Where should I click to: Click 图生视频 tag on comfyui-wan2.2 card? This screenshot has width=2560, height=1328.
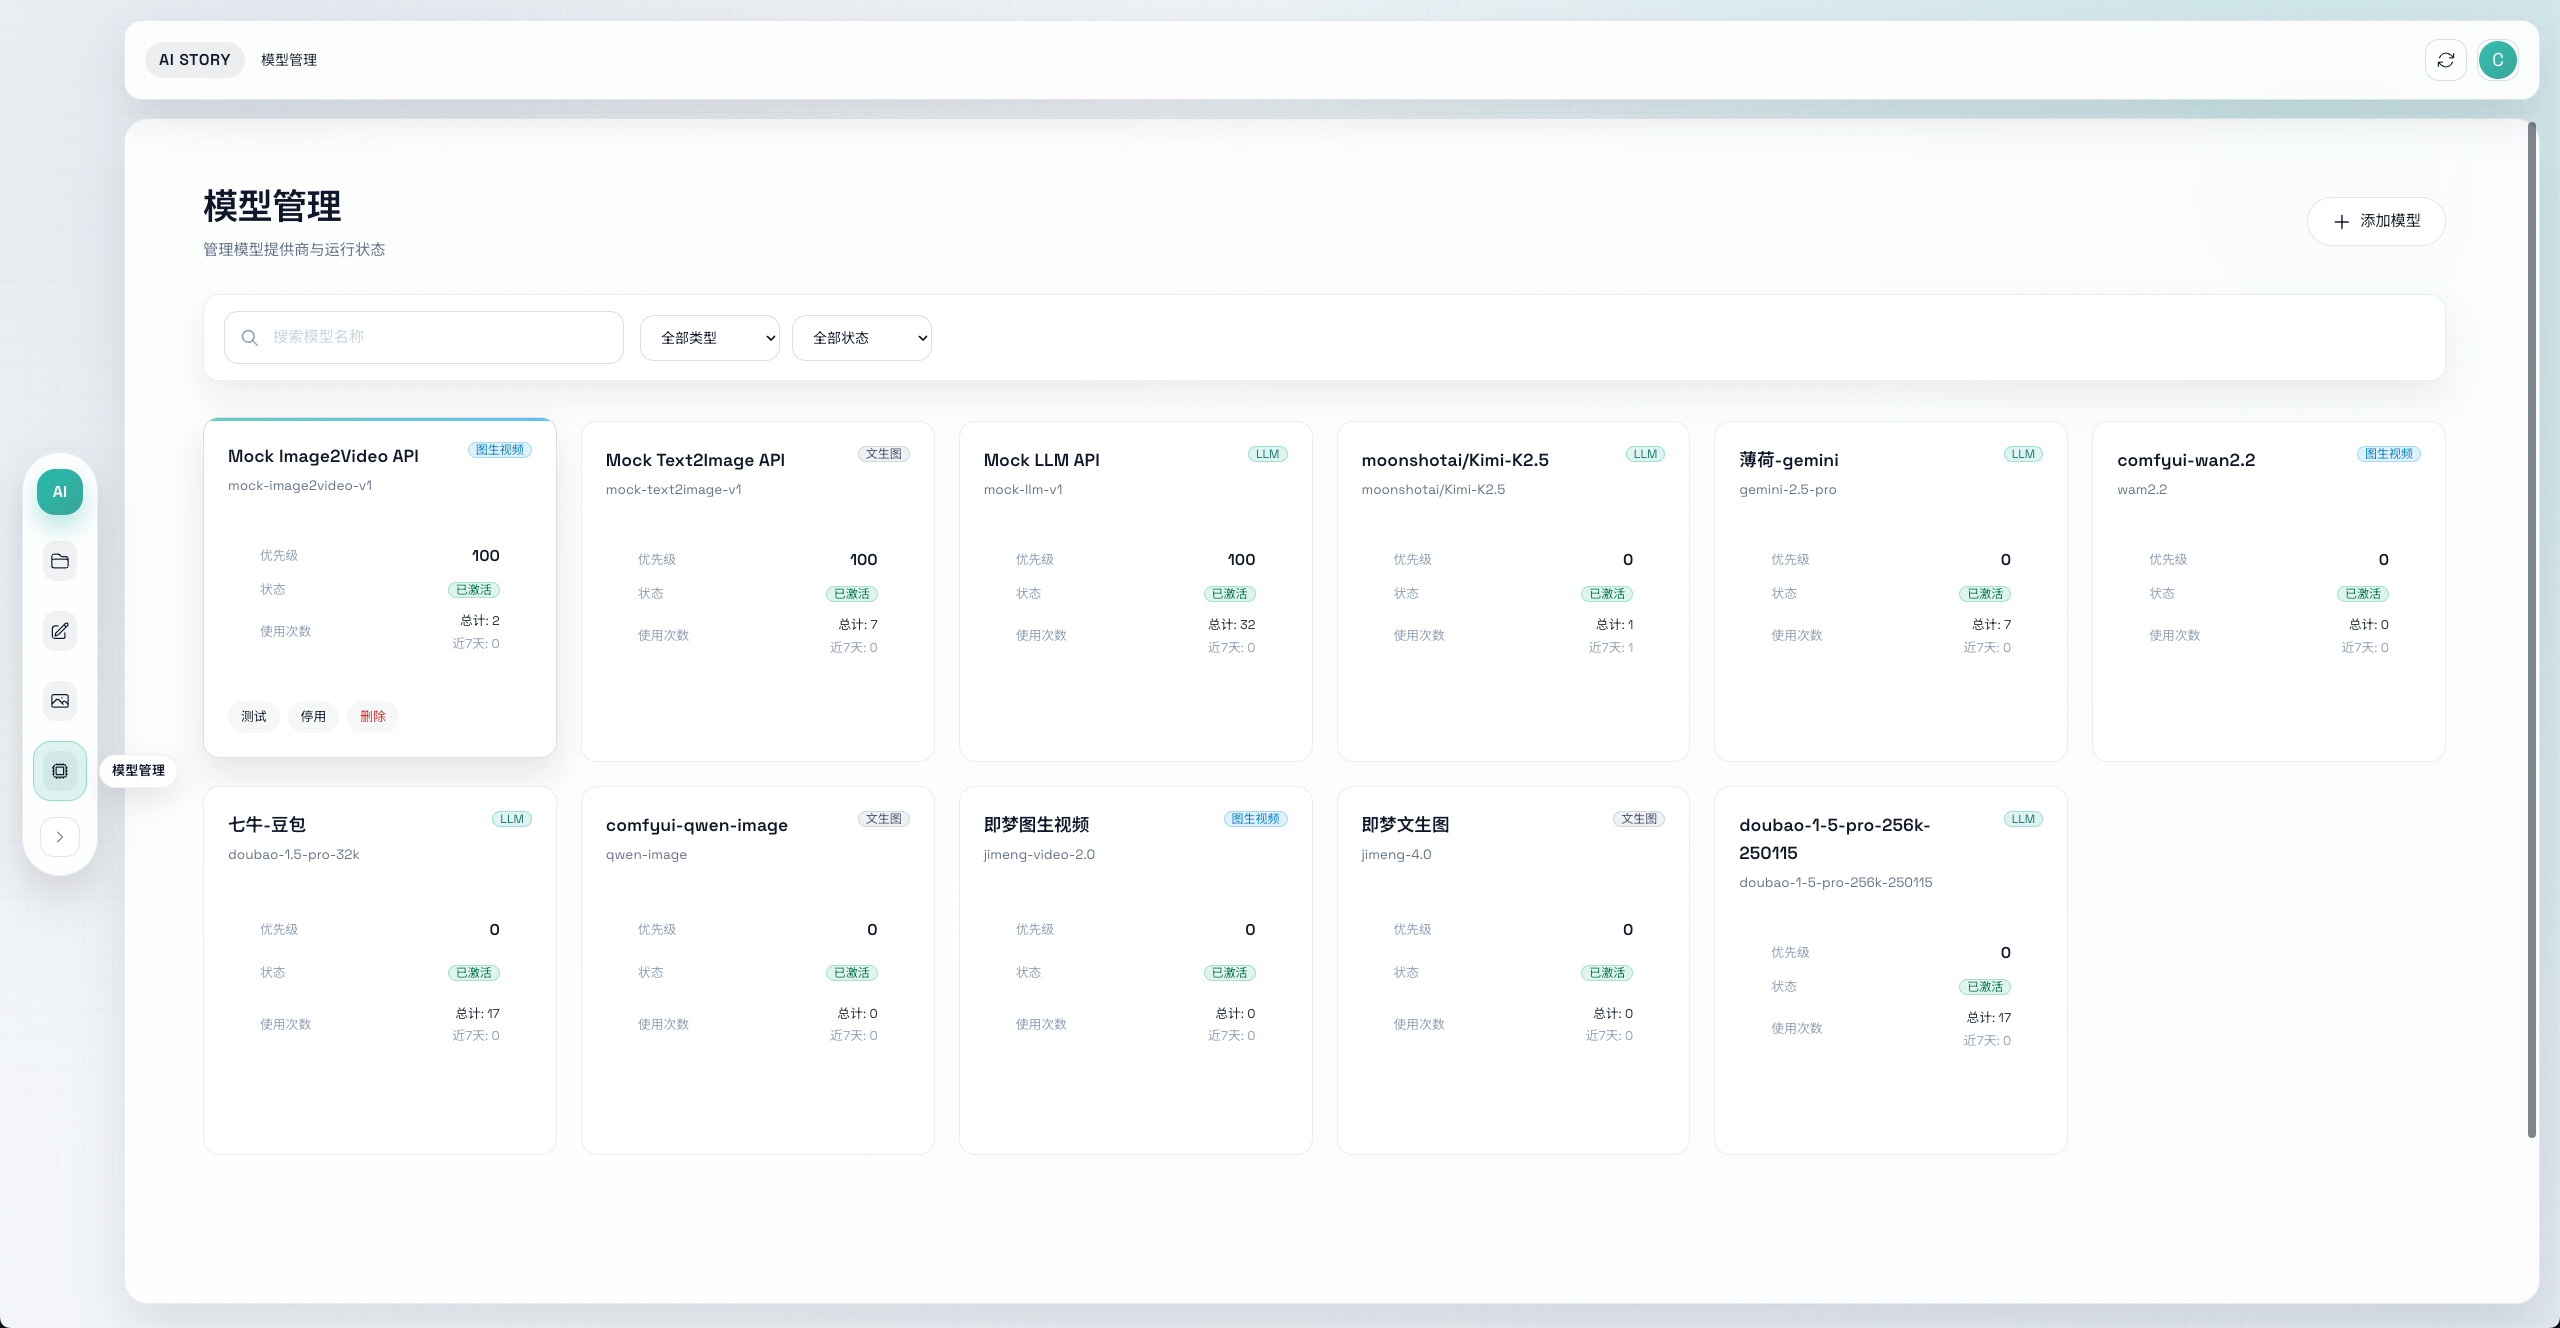click(x=2389, y=454)
